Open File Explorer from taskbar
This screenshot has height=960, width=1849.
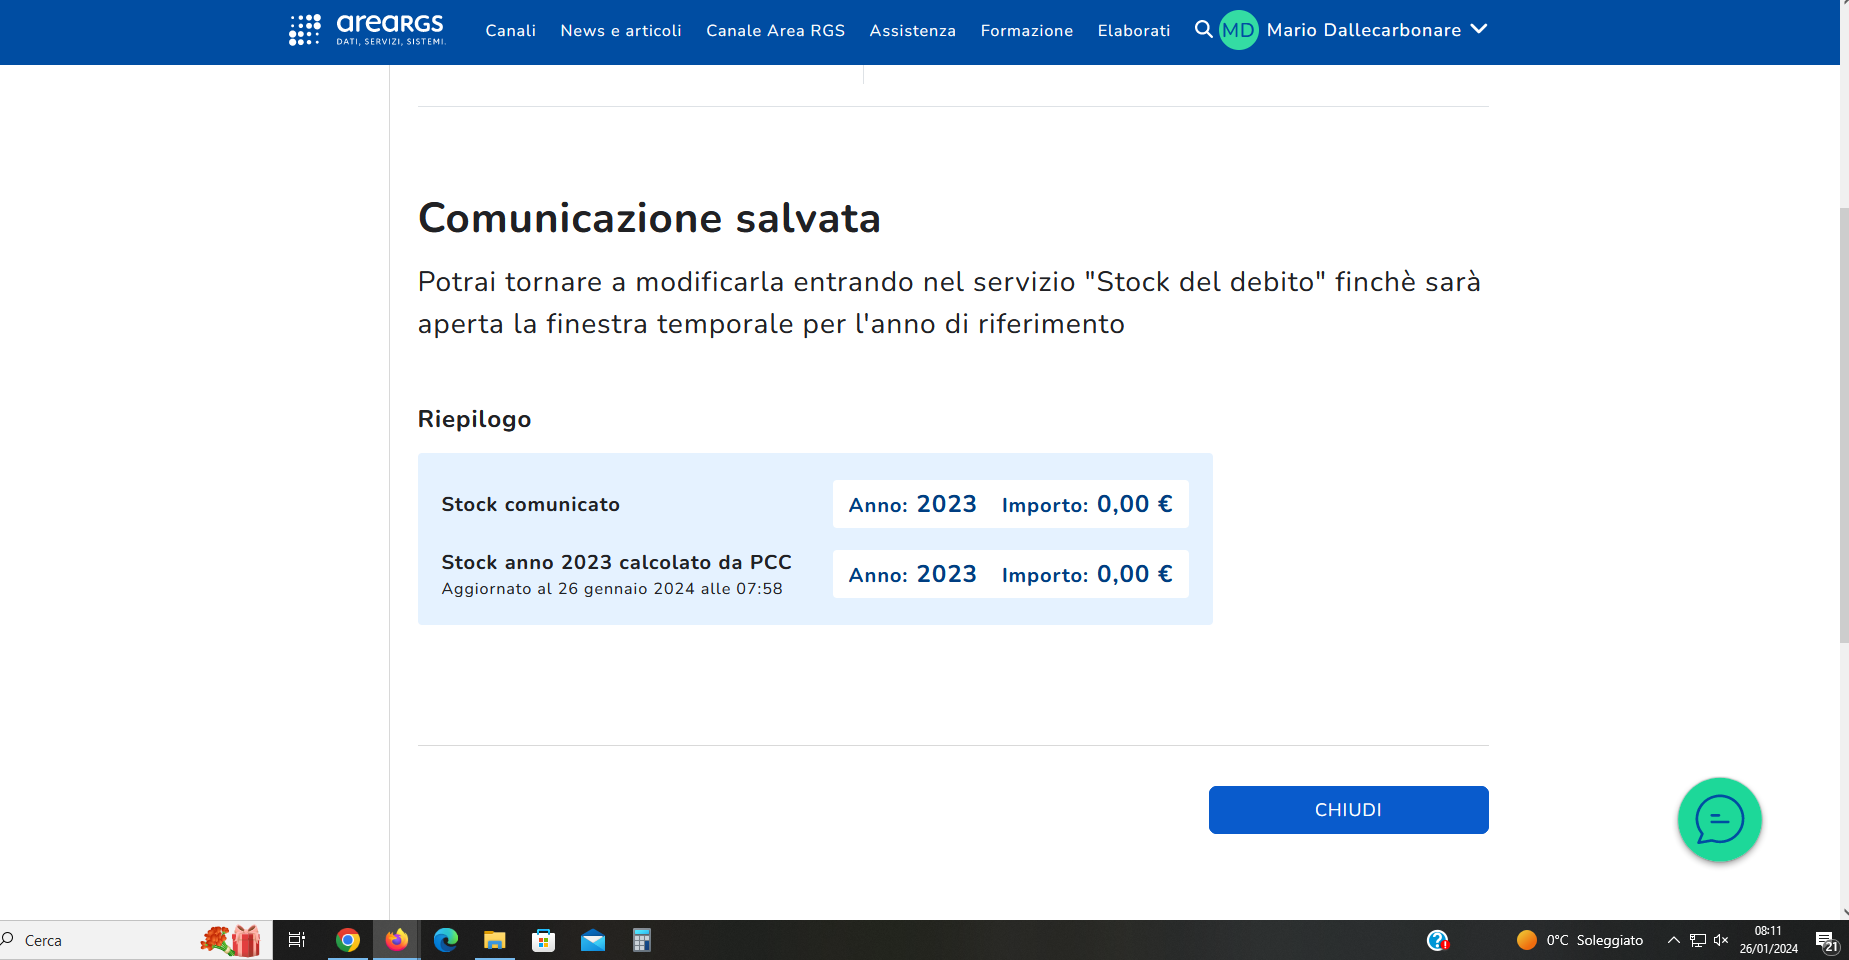point(495,940)
